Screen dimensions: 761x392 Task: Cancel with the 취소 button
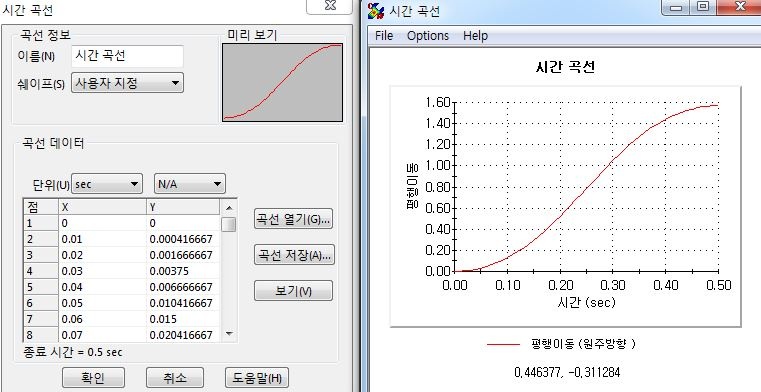click(x=175, y=377)
